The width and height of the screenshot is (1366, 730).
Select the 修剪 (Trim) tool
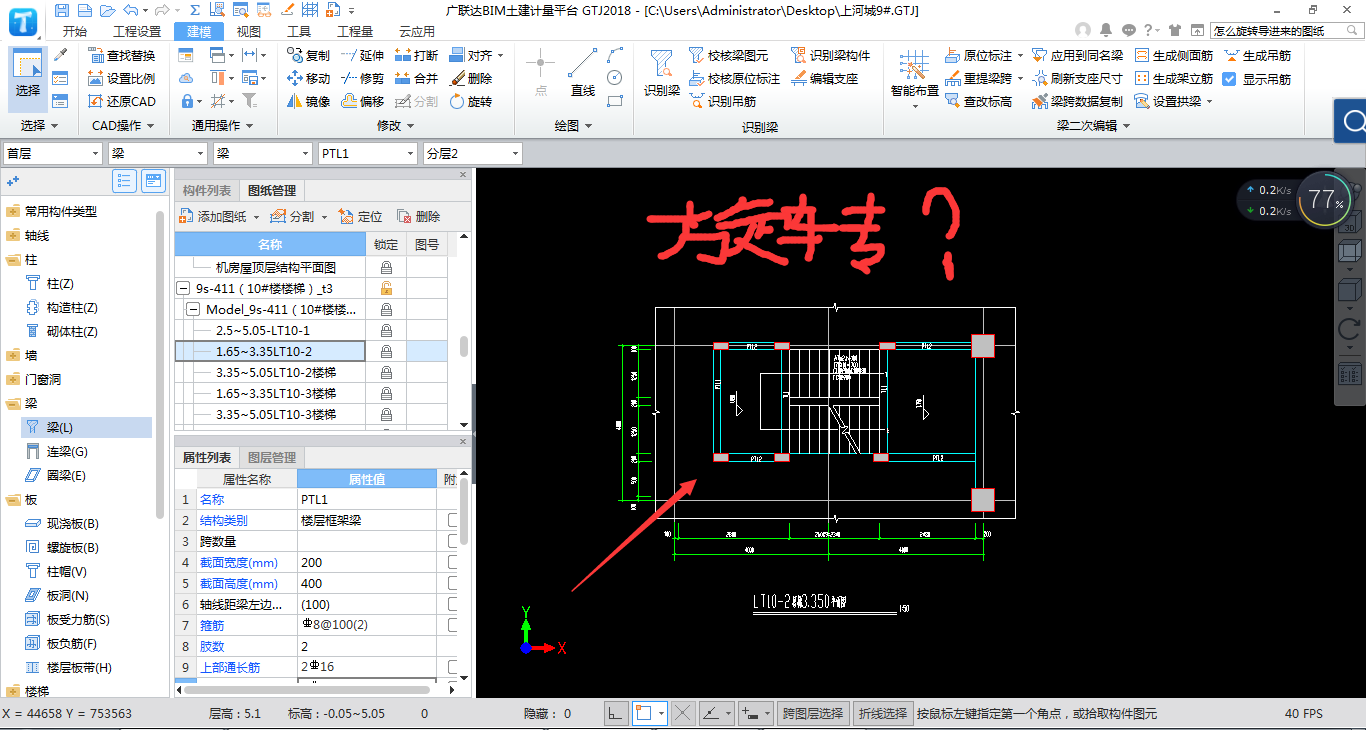click(362, 78)
